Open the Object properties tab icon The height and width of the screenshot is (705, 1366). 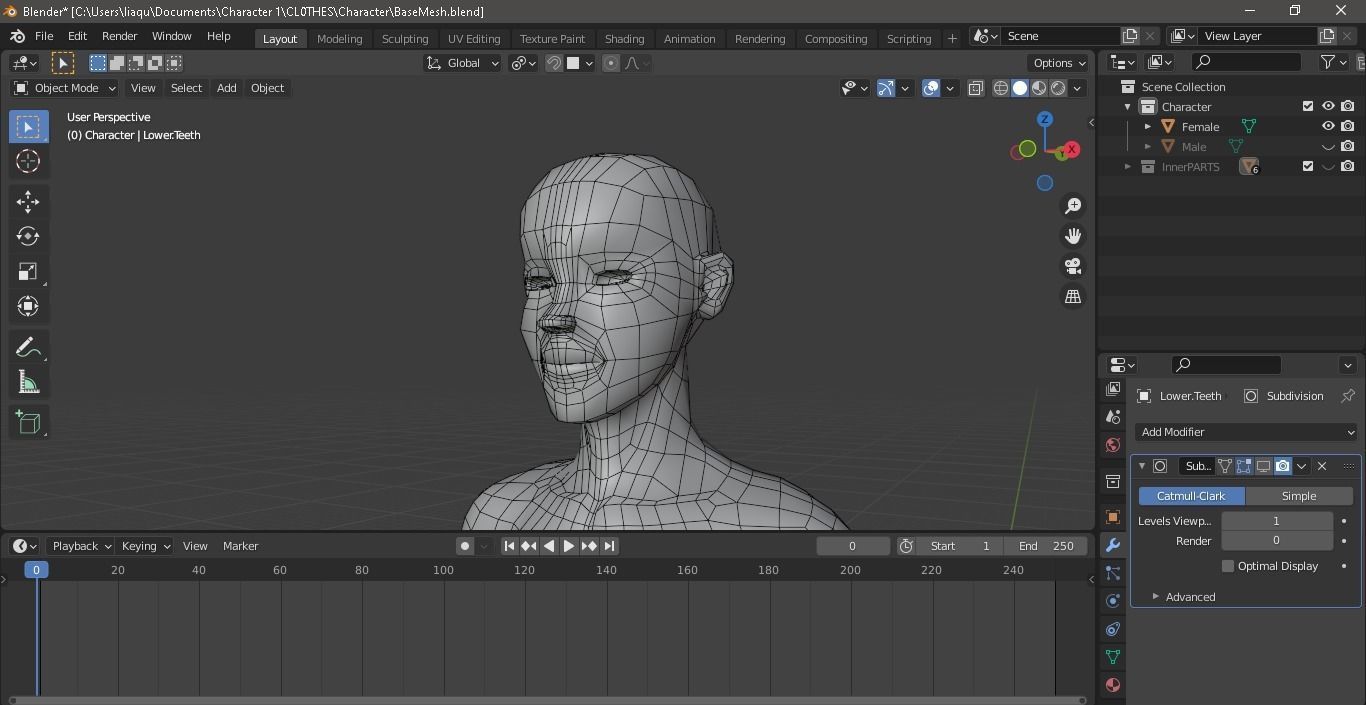tap(1113, 517)
